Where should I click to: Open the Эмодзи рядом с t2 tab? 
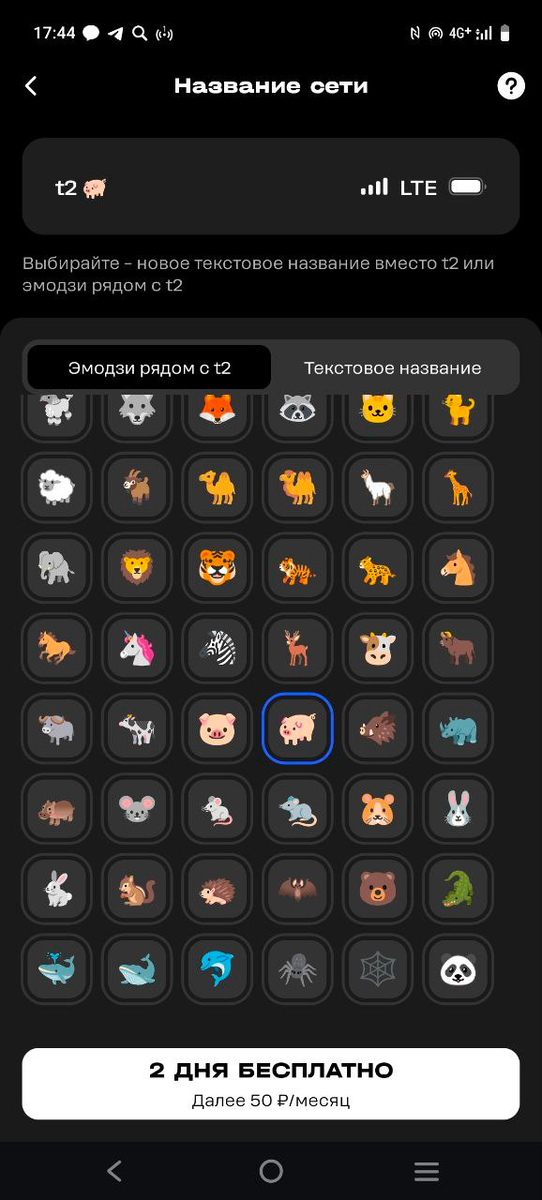point(150,368)
